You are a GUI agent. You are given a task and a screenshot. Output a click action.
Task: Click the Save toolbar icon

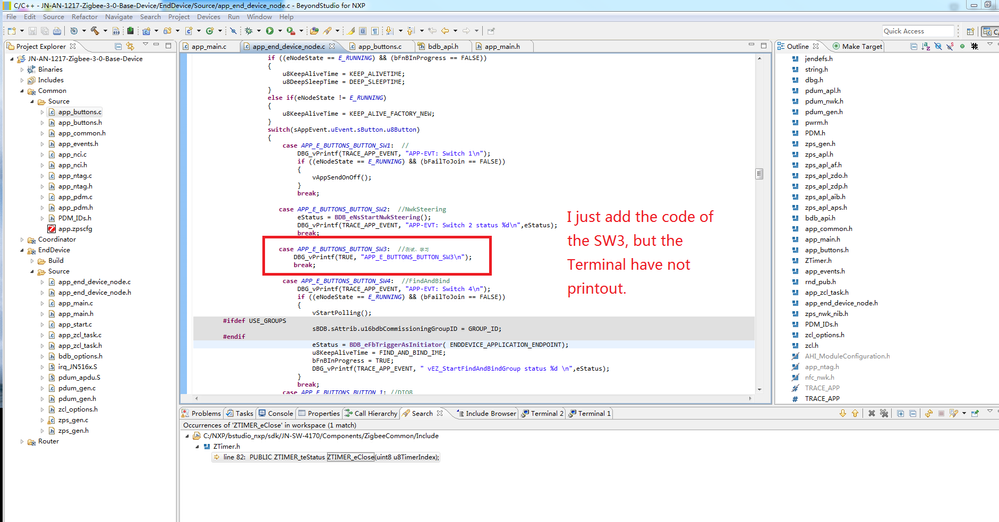pyautogui.click(x=32, y=31)
